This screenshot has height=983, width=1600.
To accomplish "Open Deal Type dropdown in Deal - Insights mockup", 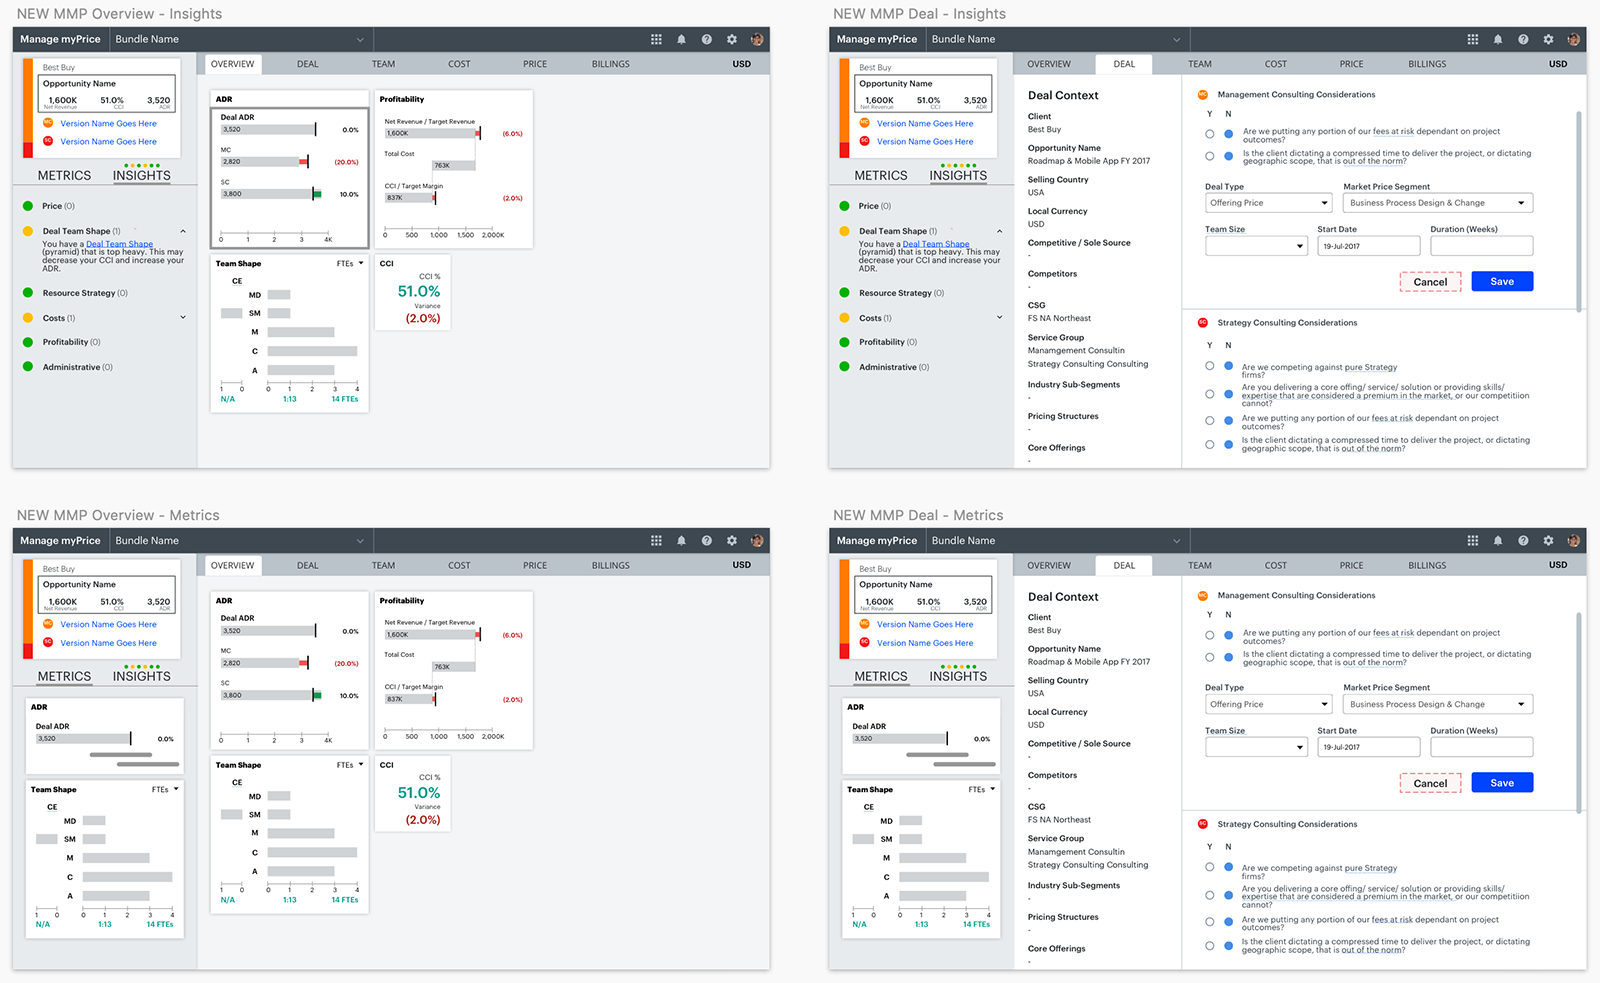I will click(x=1268, y=203).
